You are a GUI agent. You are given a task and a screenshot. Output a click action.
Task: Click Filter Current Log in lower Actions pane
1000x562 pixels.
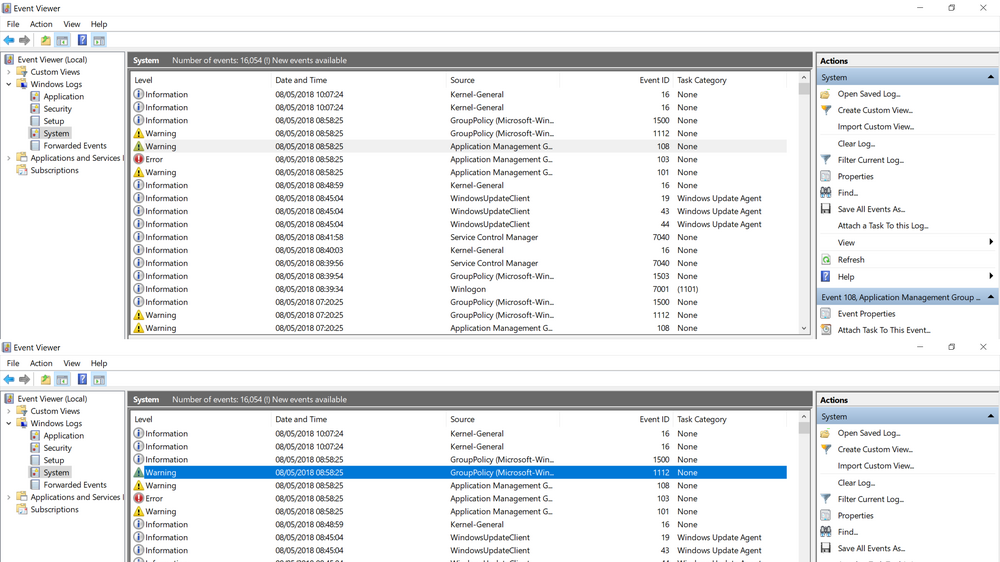click(x=871, y=499)
